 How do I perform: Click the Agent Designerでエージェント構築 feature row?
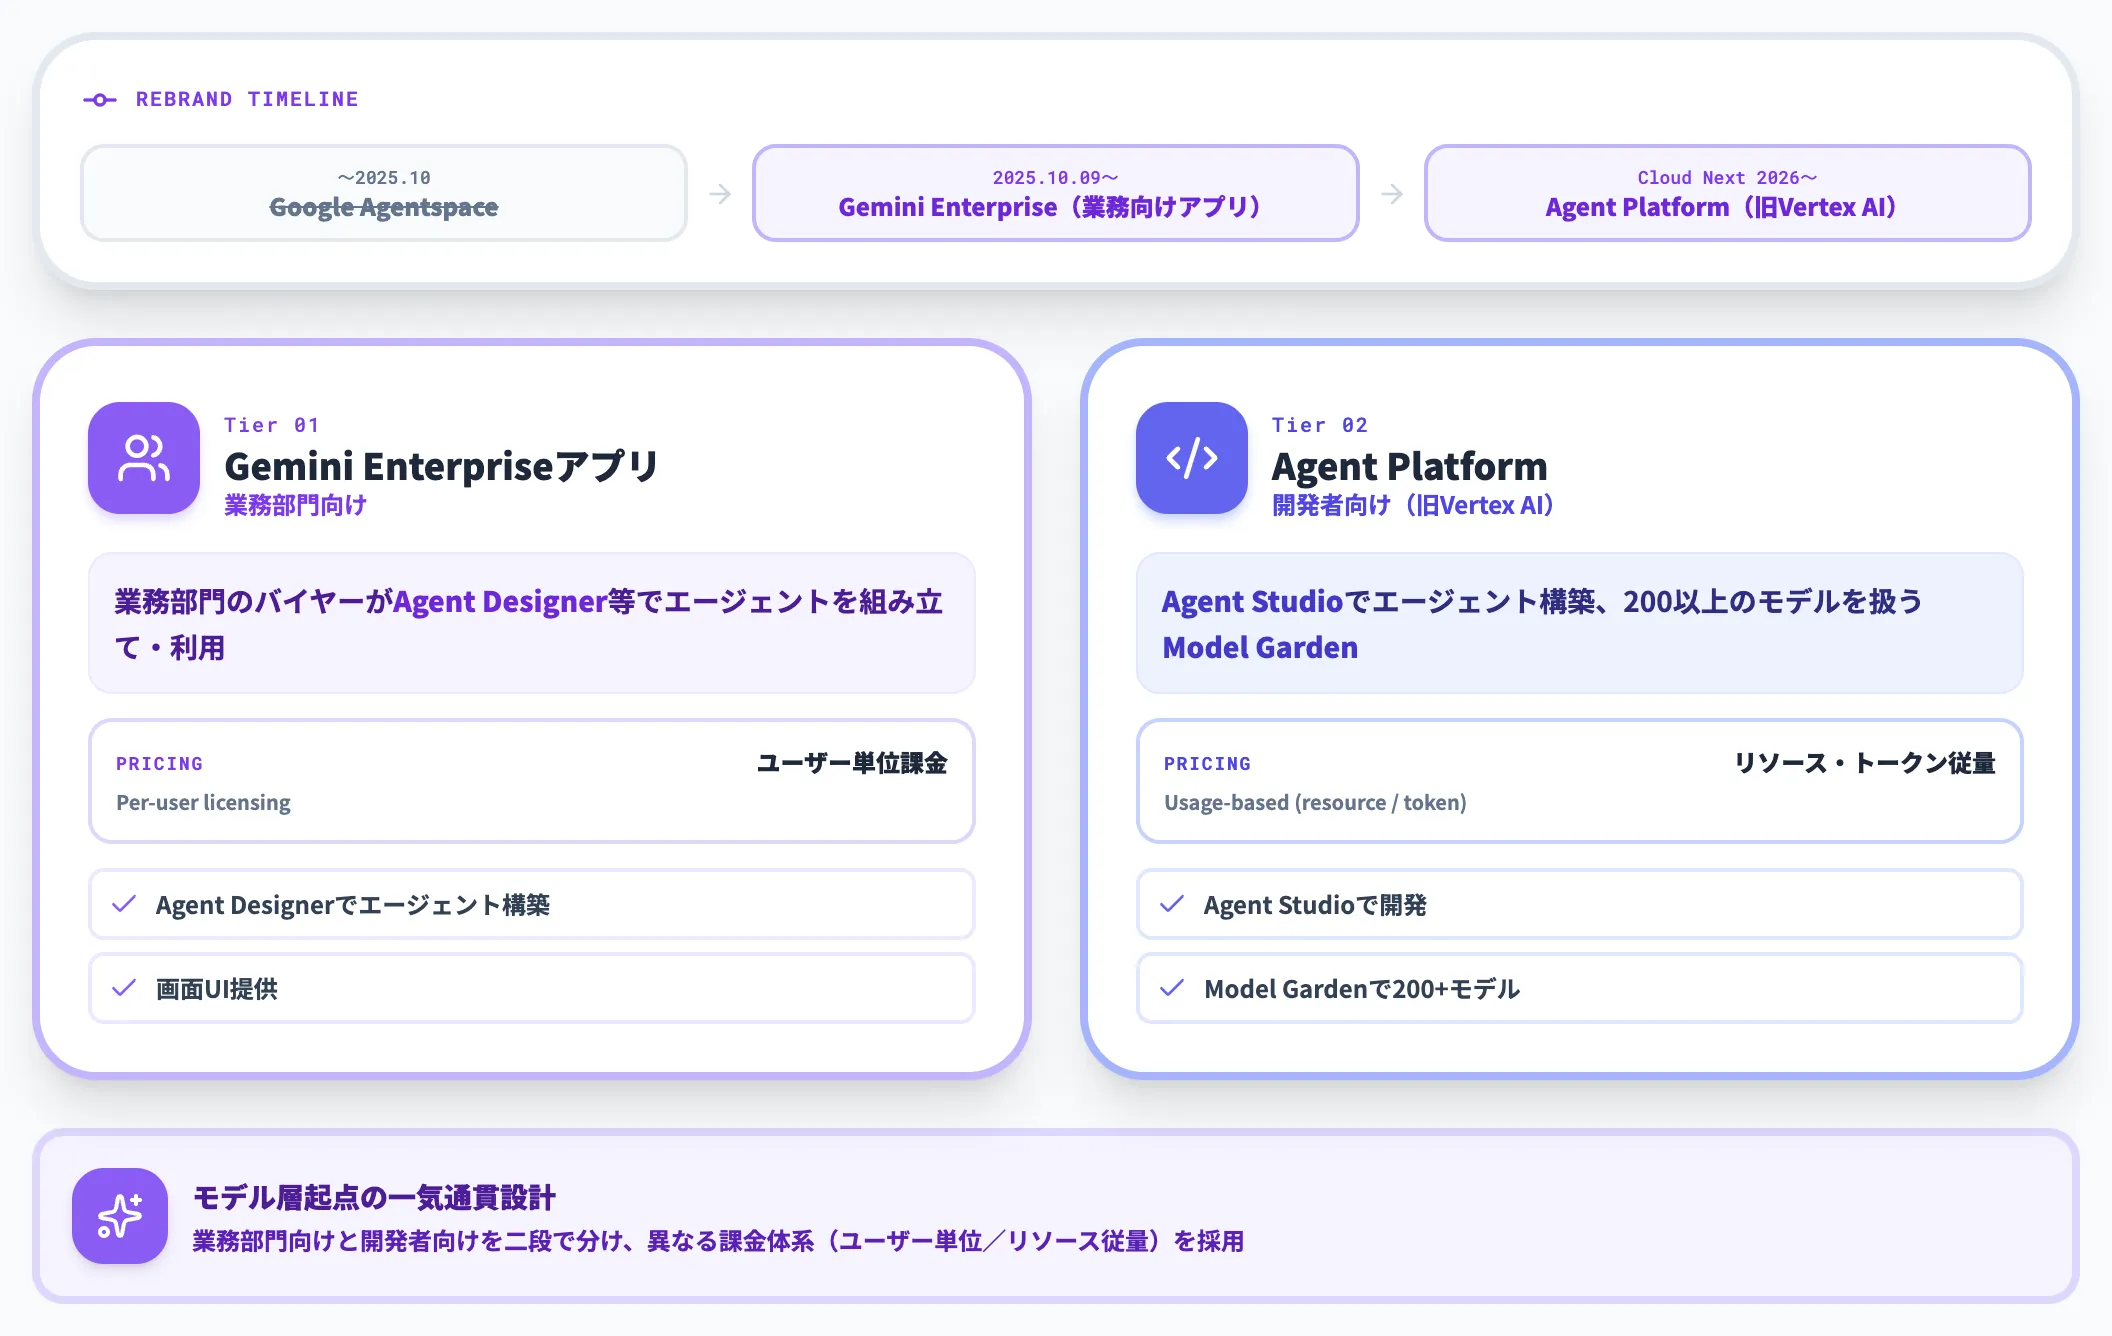[532, 904]
